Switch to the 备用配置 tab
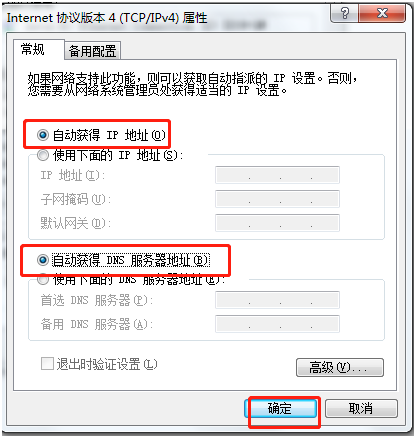 [x=92, y=51]
